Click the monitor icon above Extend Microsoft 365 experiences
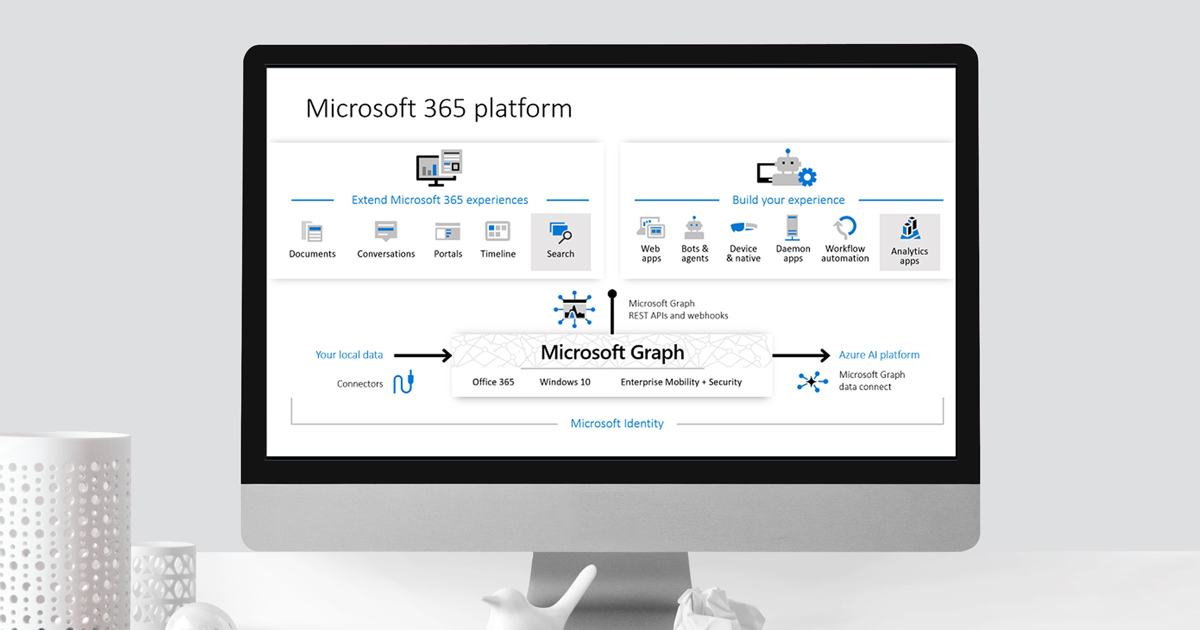The width and height of the screenshot is (1200, 630). (x=439, y=167)
